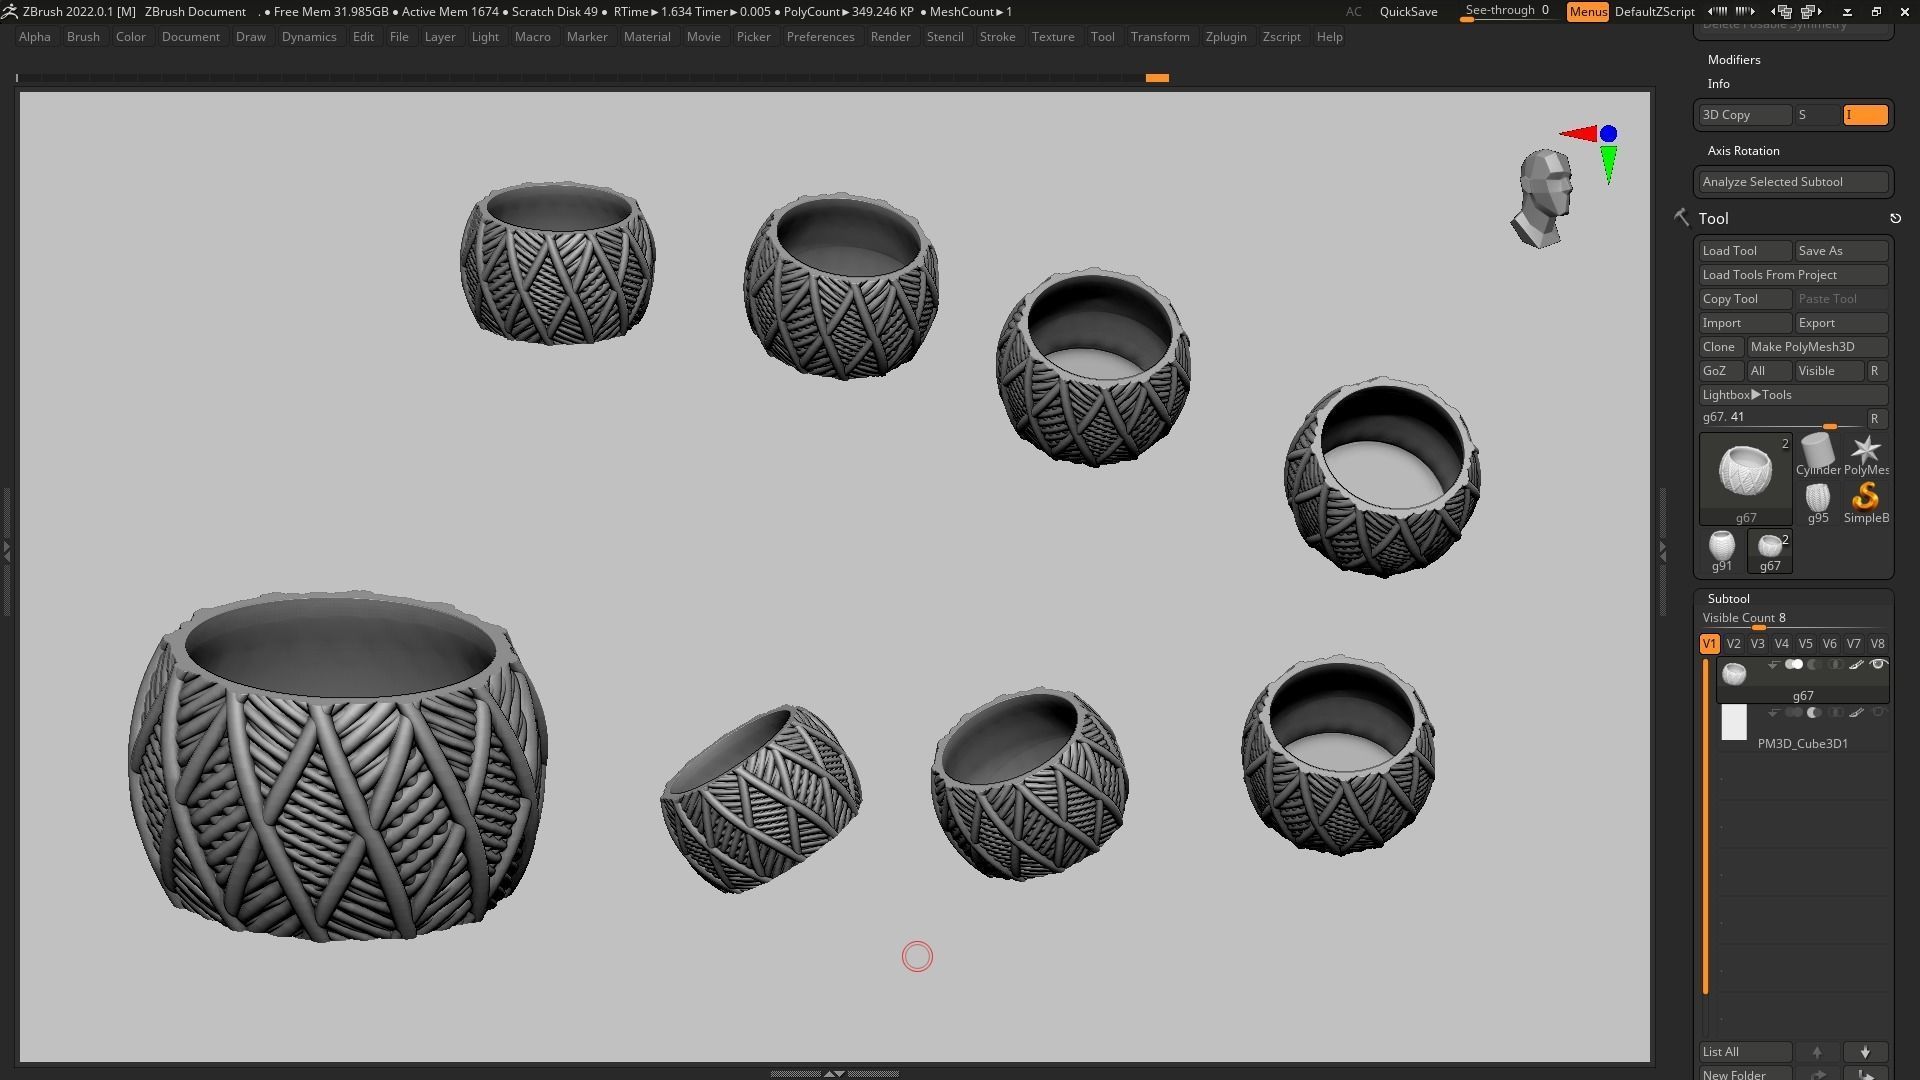This screenshot has width=1920, height=1080.
Task: Toggle PM3D_Cube3D1 subtool eye visibility
Action: pyautogui.click(x=1878, y=713)
